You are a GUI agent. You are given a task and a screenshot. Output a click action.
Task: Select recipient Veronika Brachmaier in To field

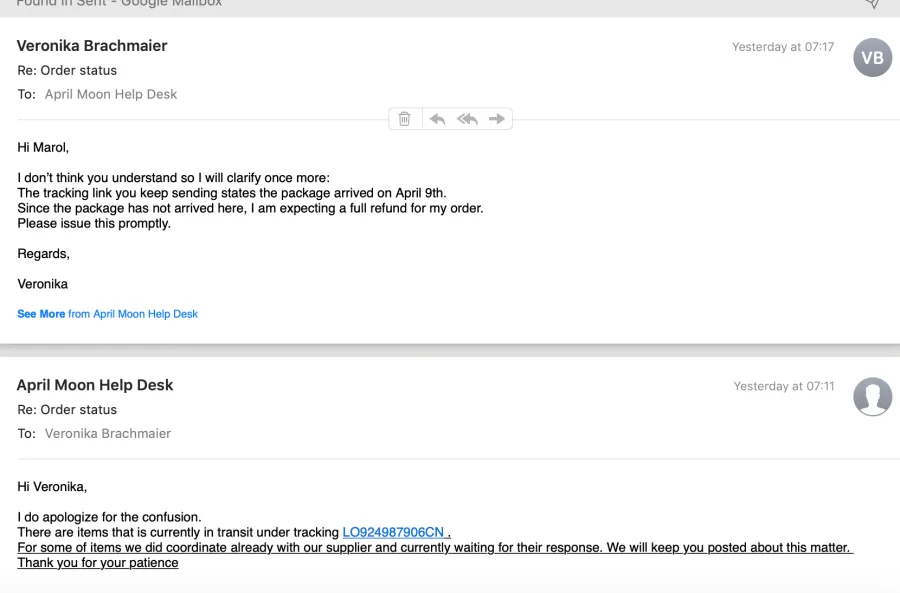pos(108,433)
